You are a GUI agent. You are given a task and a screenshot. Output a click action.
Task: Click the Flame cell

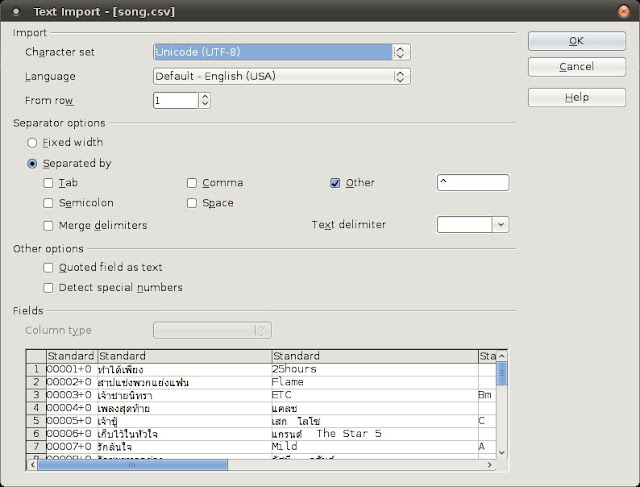pos(375,382)
